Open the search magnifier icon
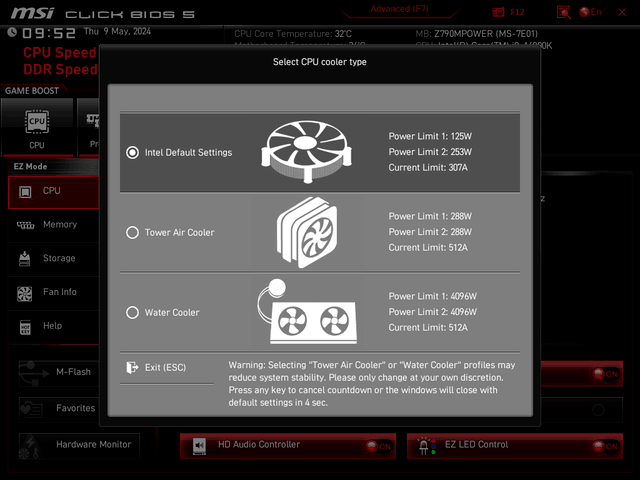The image size is (640, 480). 564,12
